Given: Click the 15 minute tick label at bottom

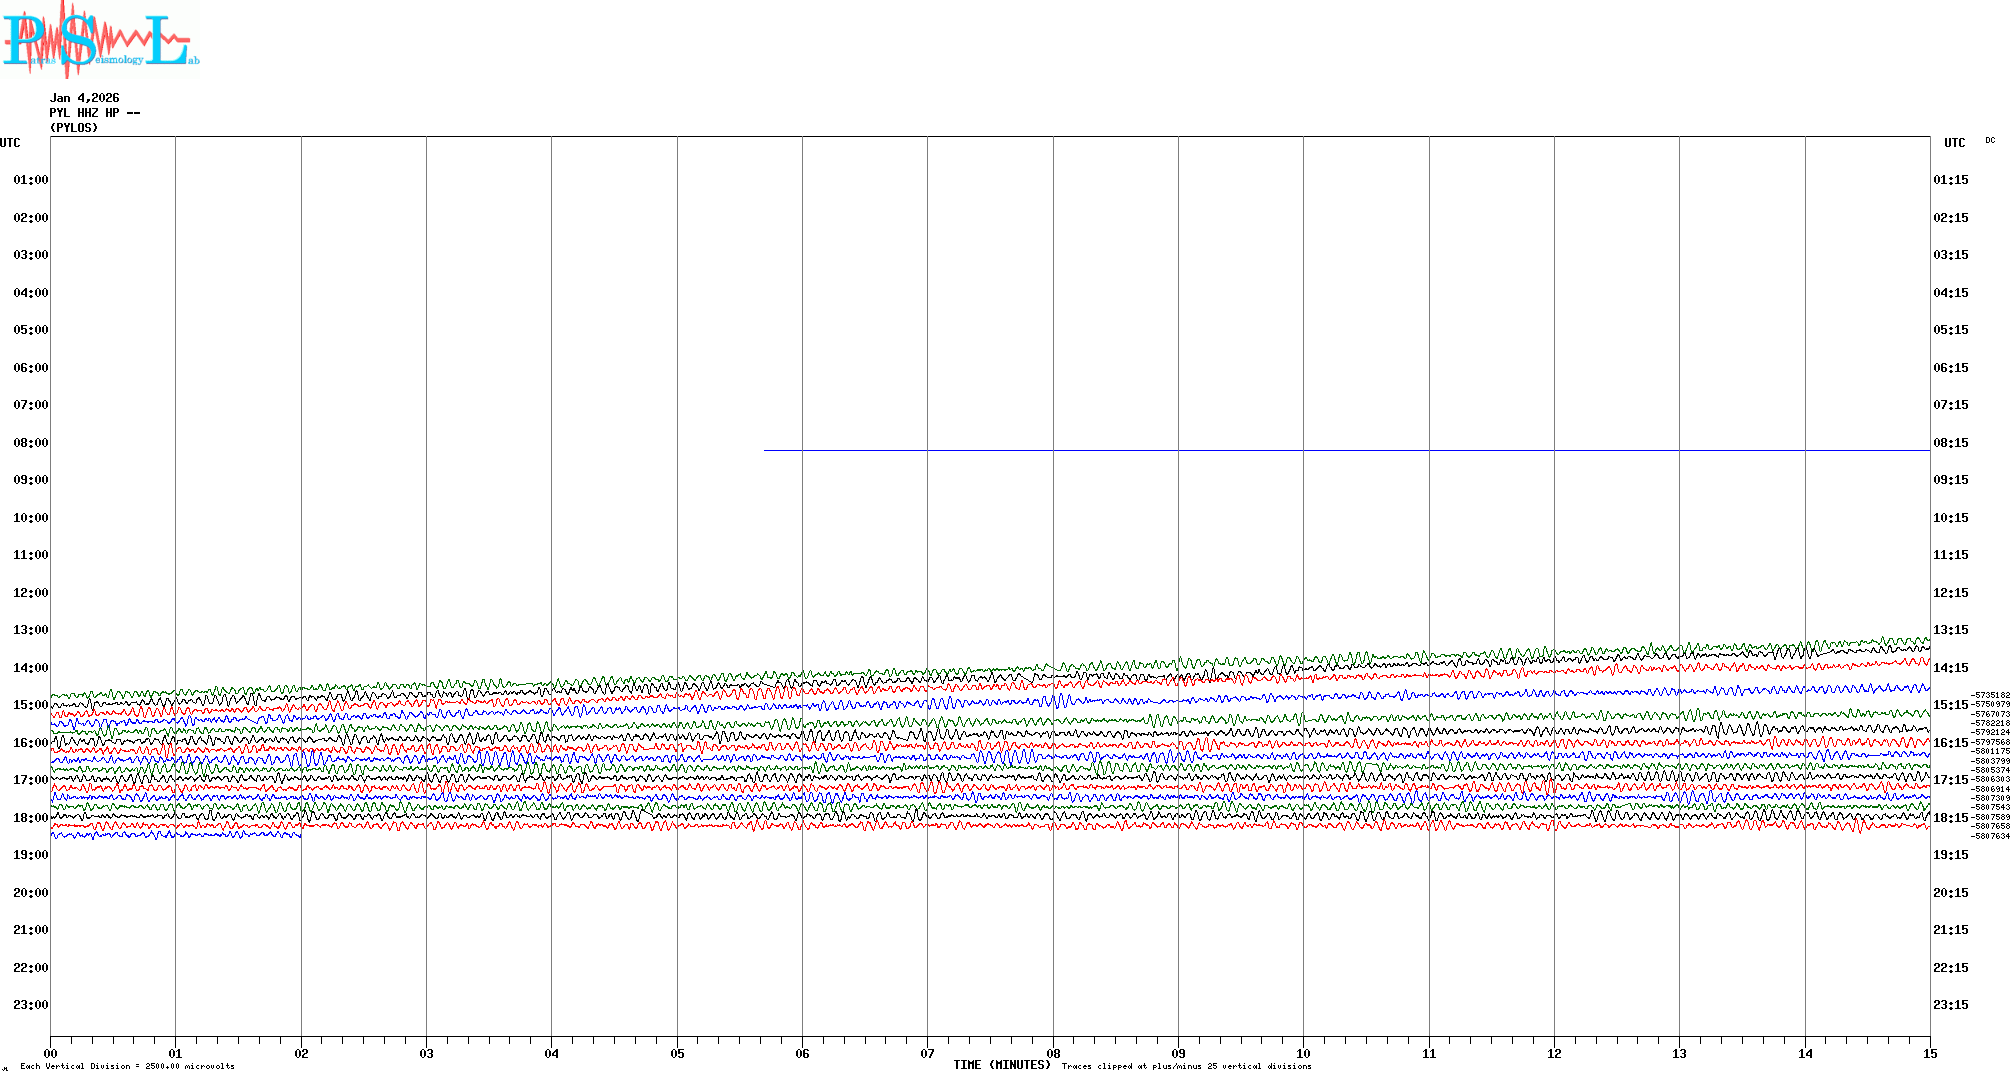Looking at the screenshot, I should point(1930,1053).
